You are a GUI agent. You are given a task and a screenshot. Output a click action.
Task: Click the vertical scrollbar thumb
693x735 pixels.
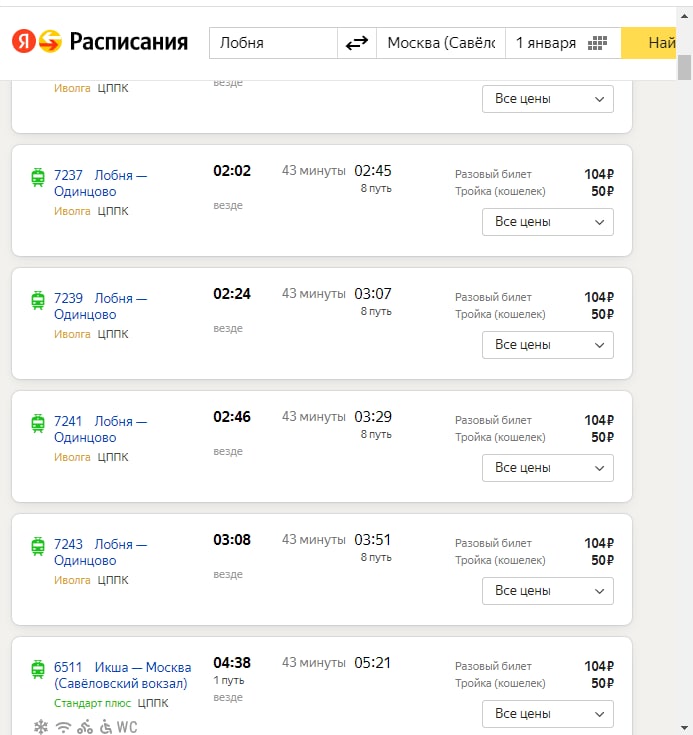click(684, 68)
